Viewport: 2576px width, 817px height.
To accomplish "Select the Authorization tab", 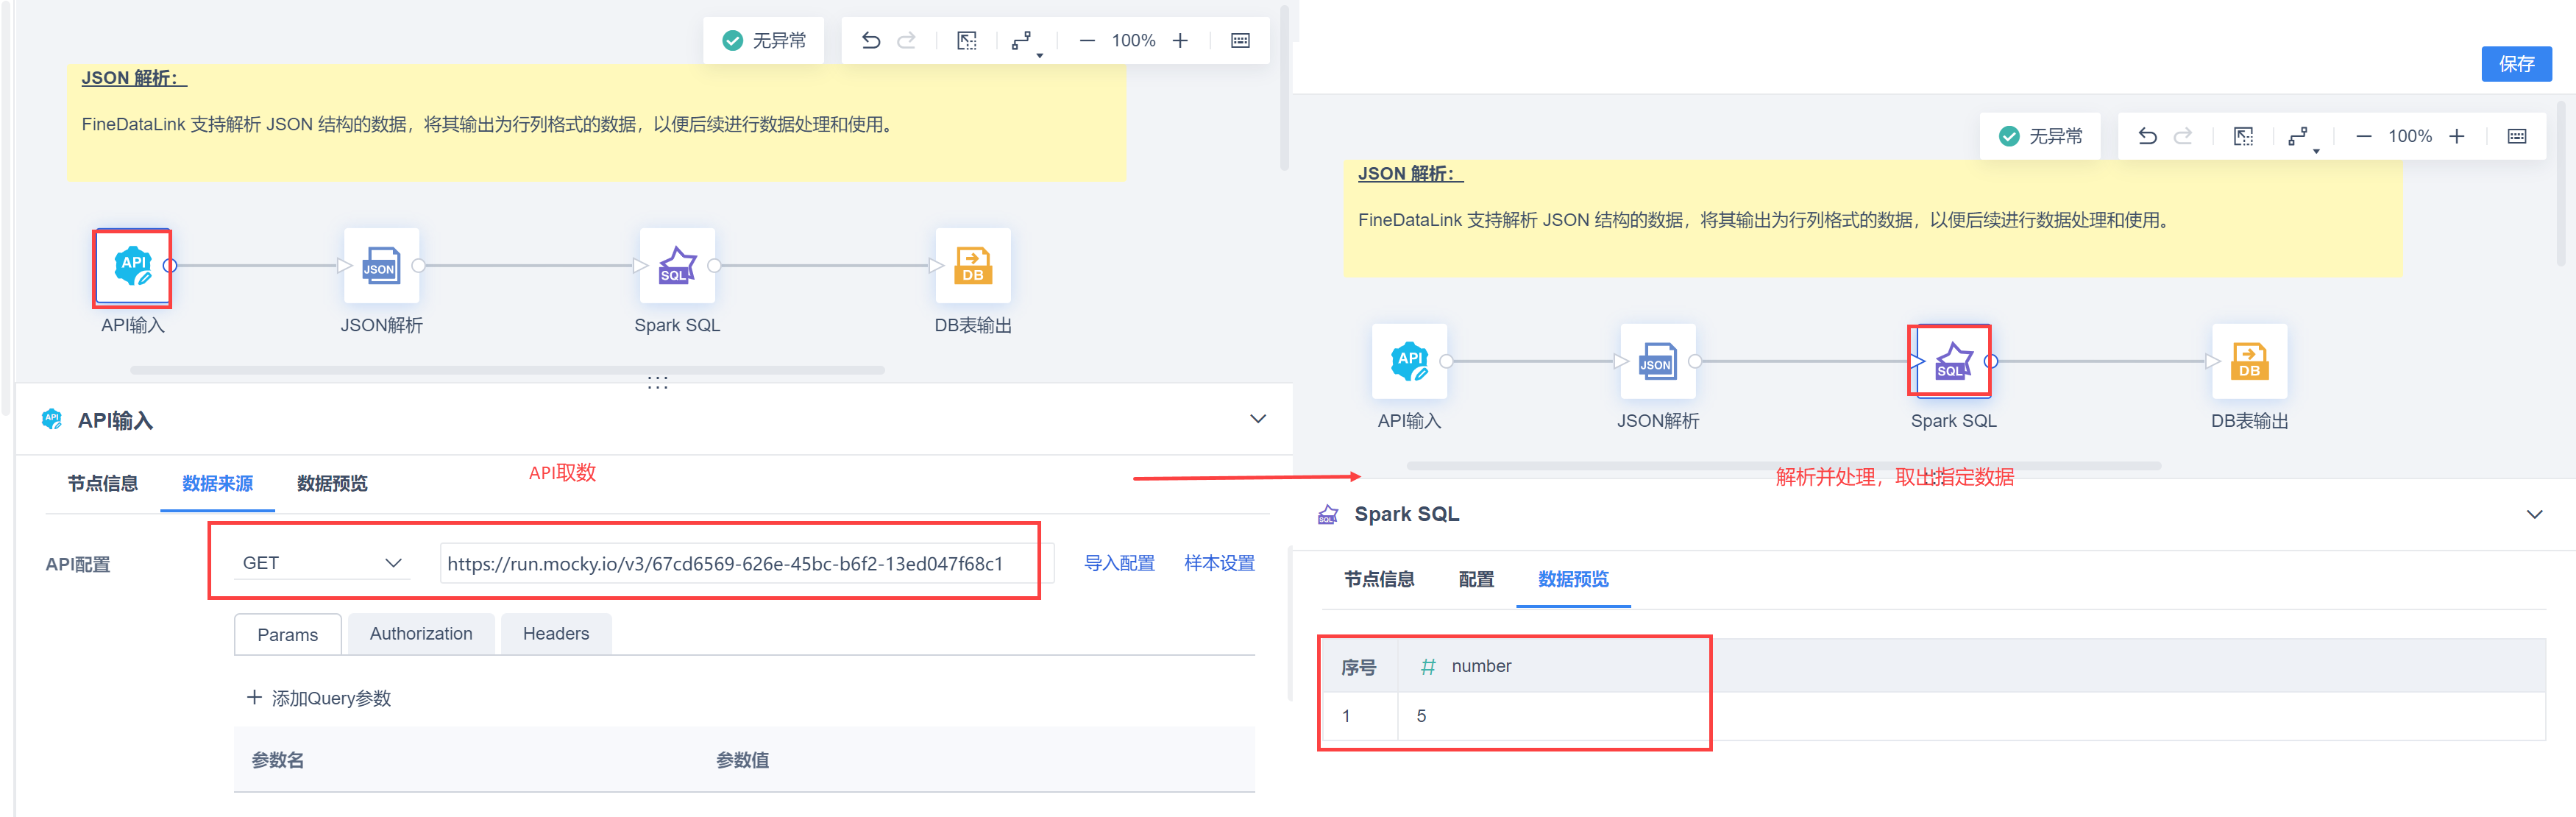I will tap(420, 634).
